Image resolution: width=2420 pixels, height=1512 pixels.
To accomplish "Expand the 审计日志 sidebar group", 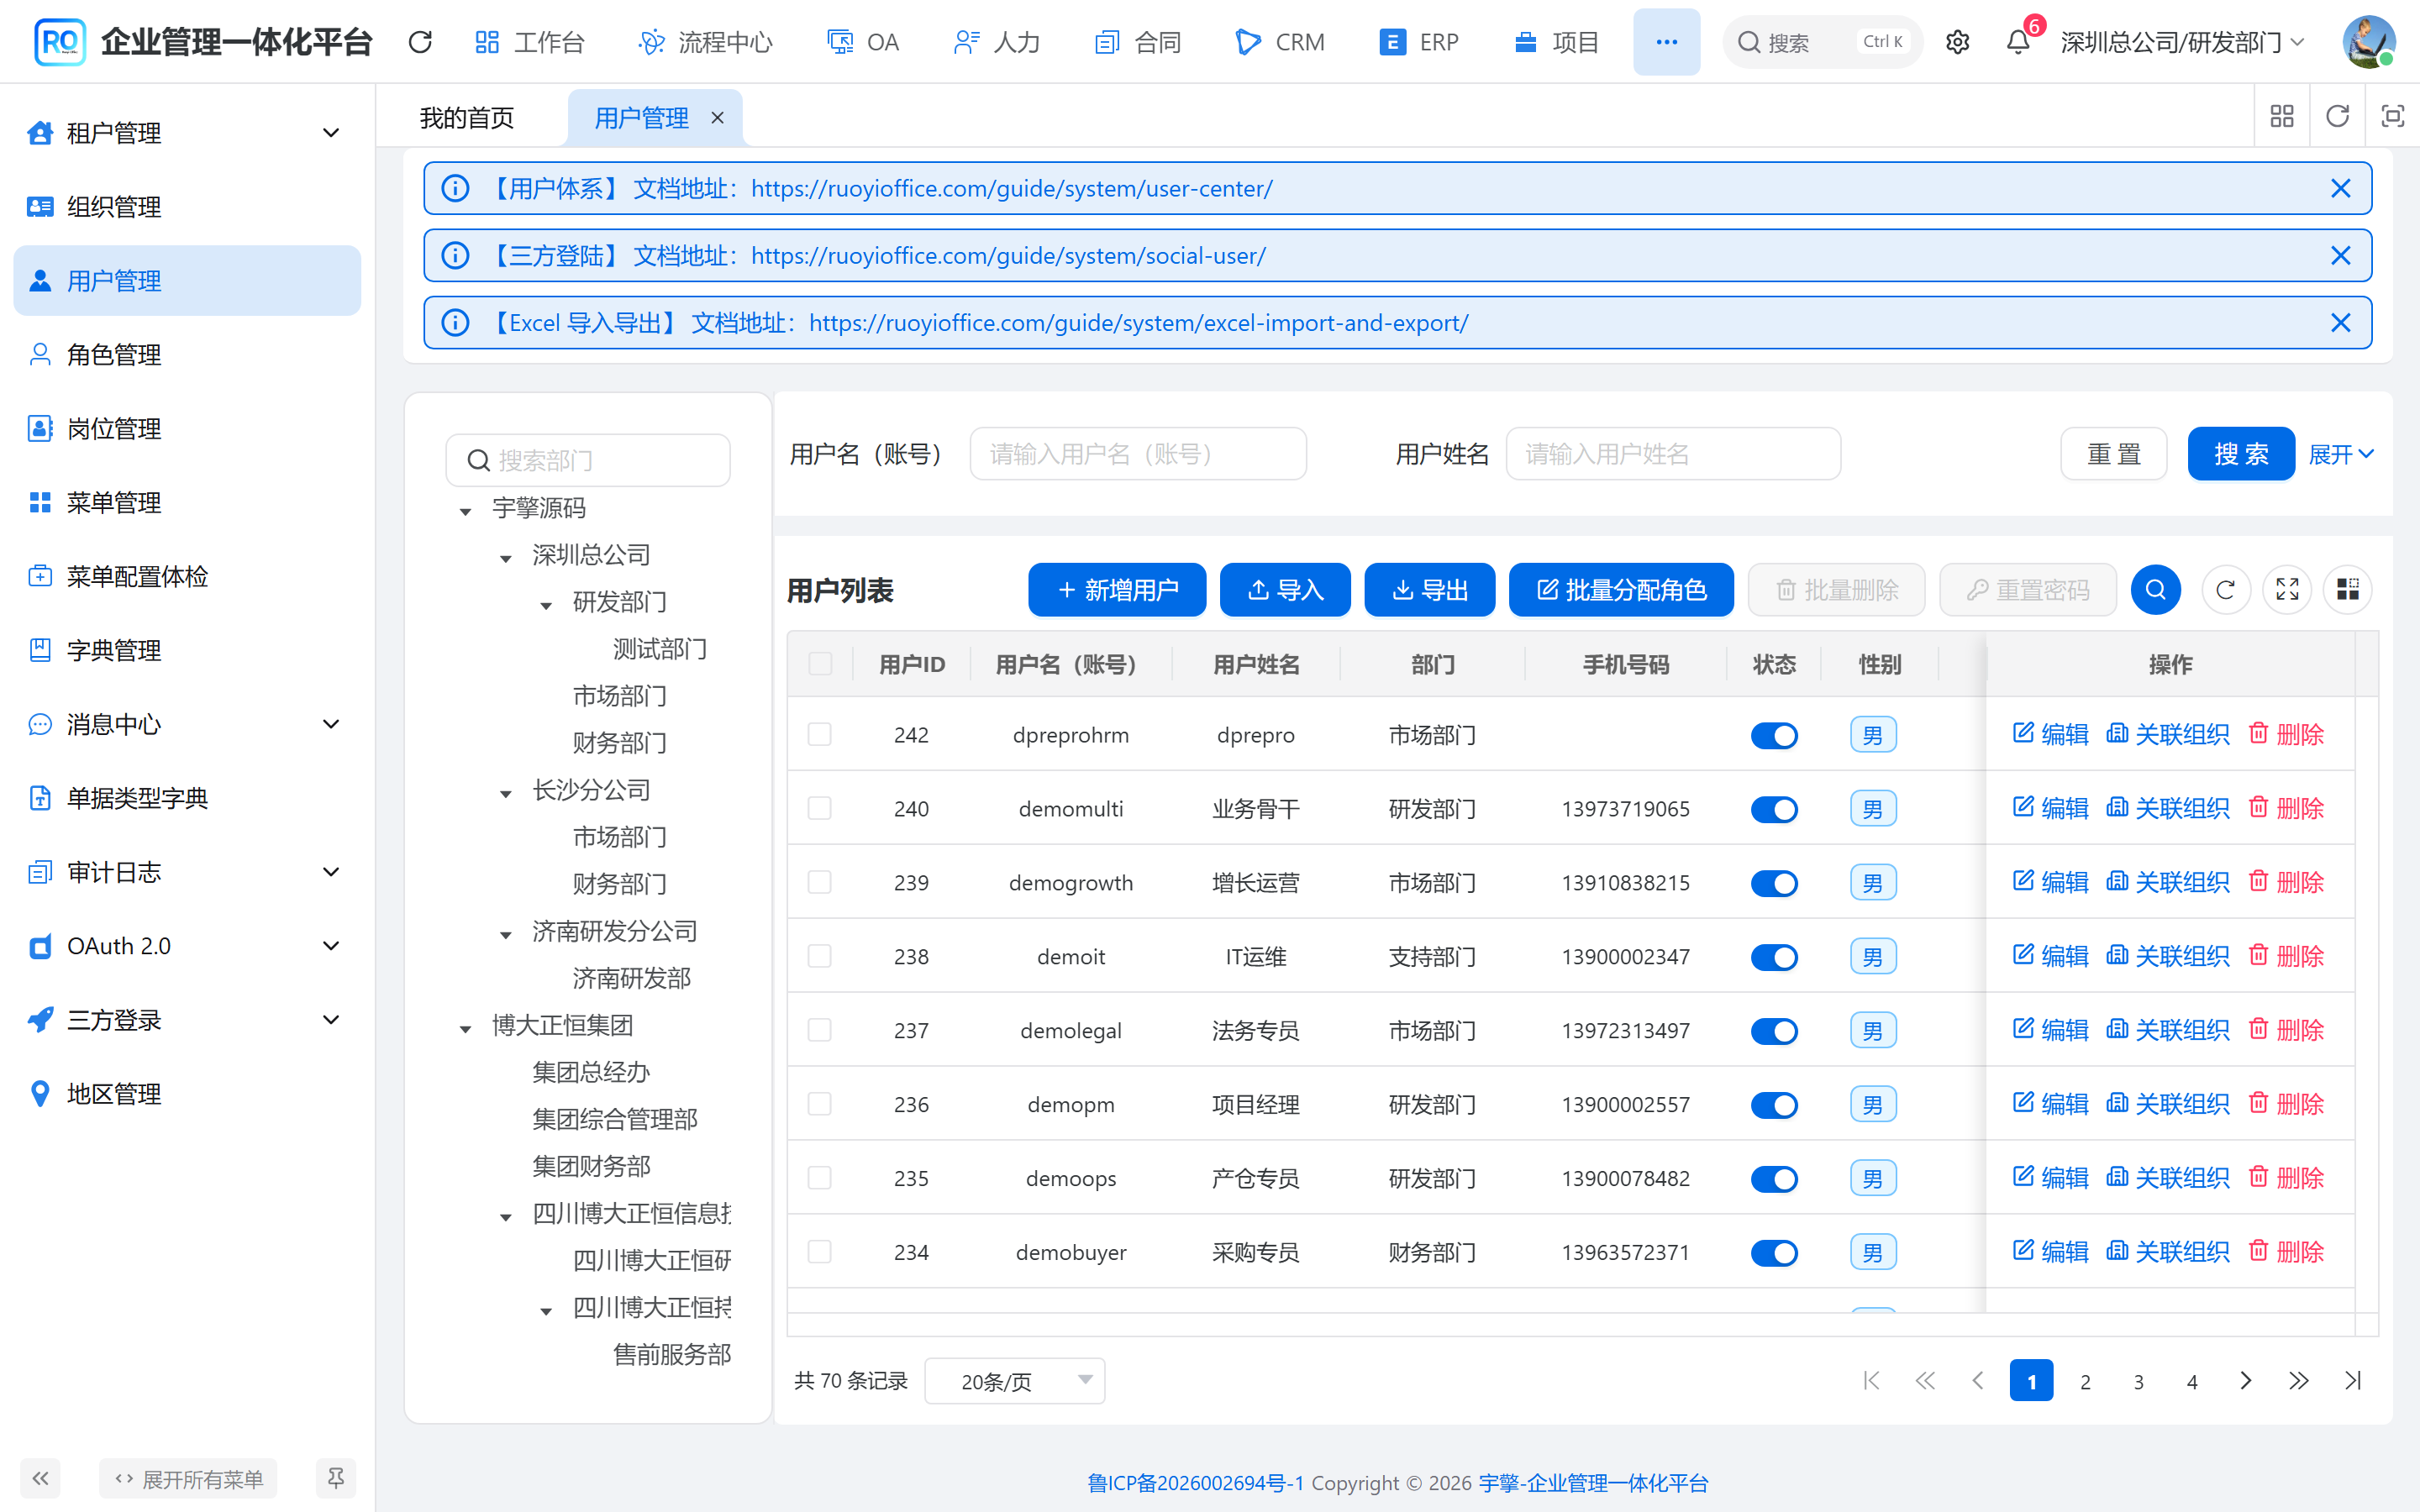I will tap(187, 872).
